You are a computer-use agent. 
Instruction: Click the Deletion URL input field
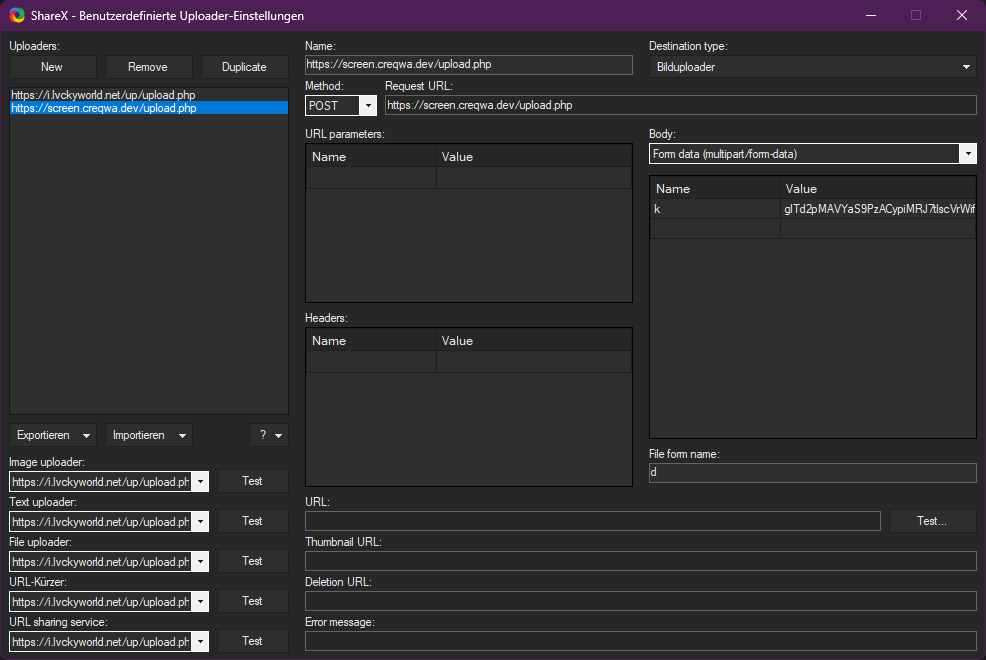coord(640,601)
